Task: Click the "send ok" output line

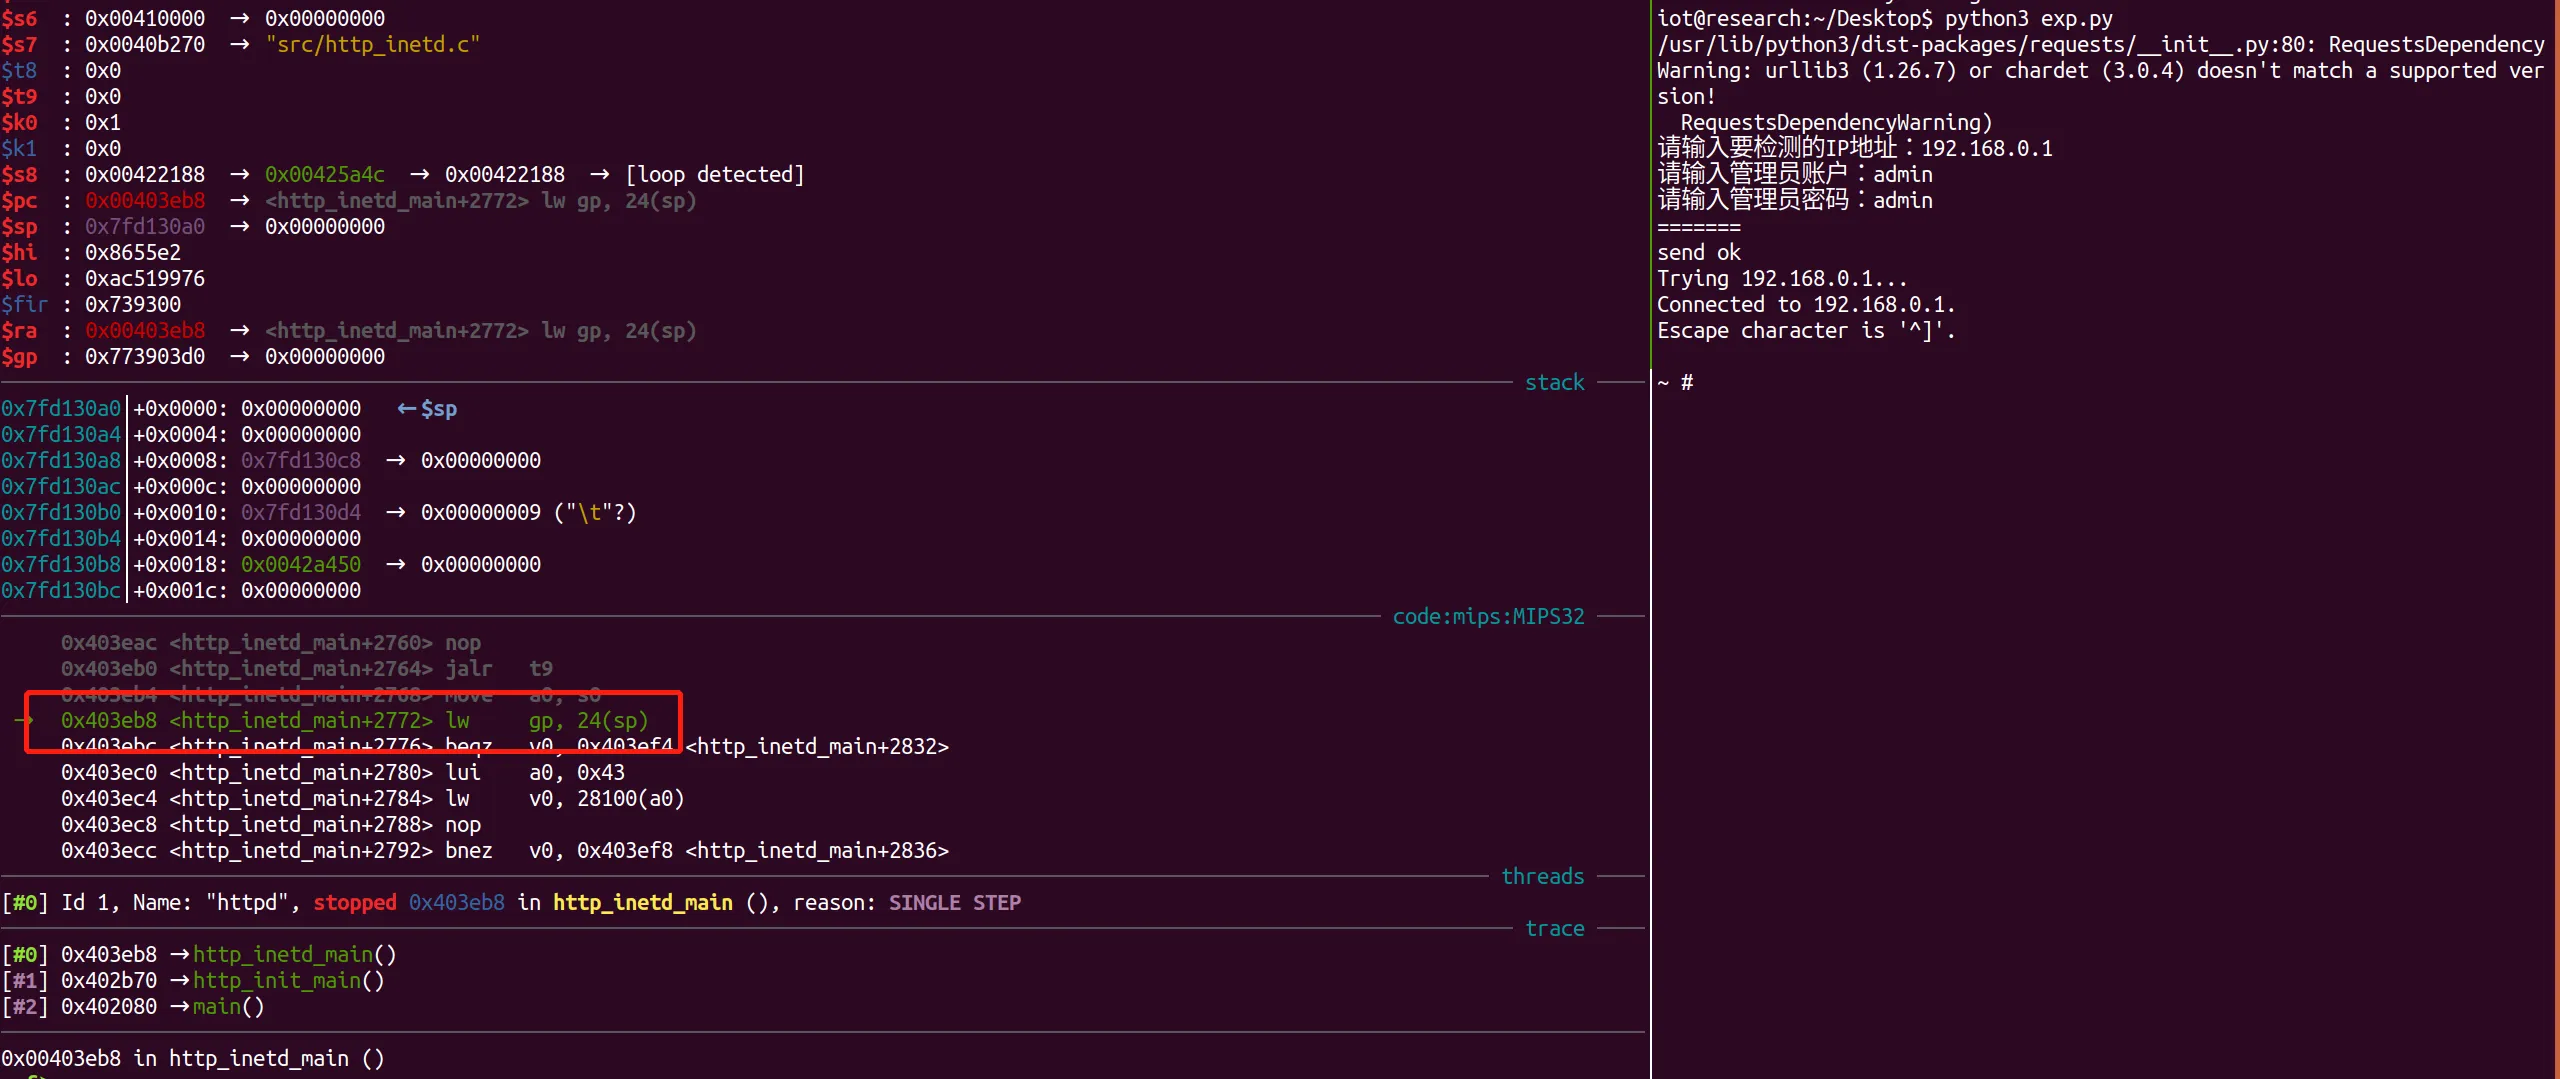Action: click(x=1698, y=253)
